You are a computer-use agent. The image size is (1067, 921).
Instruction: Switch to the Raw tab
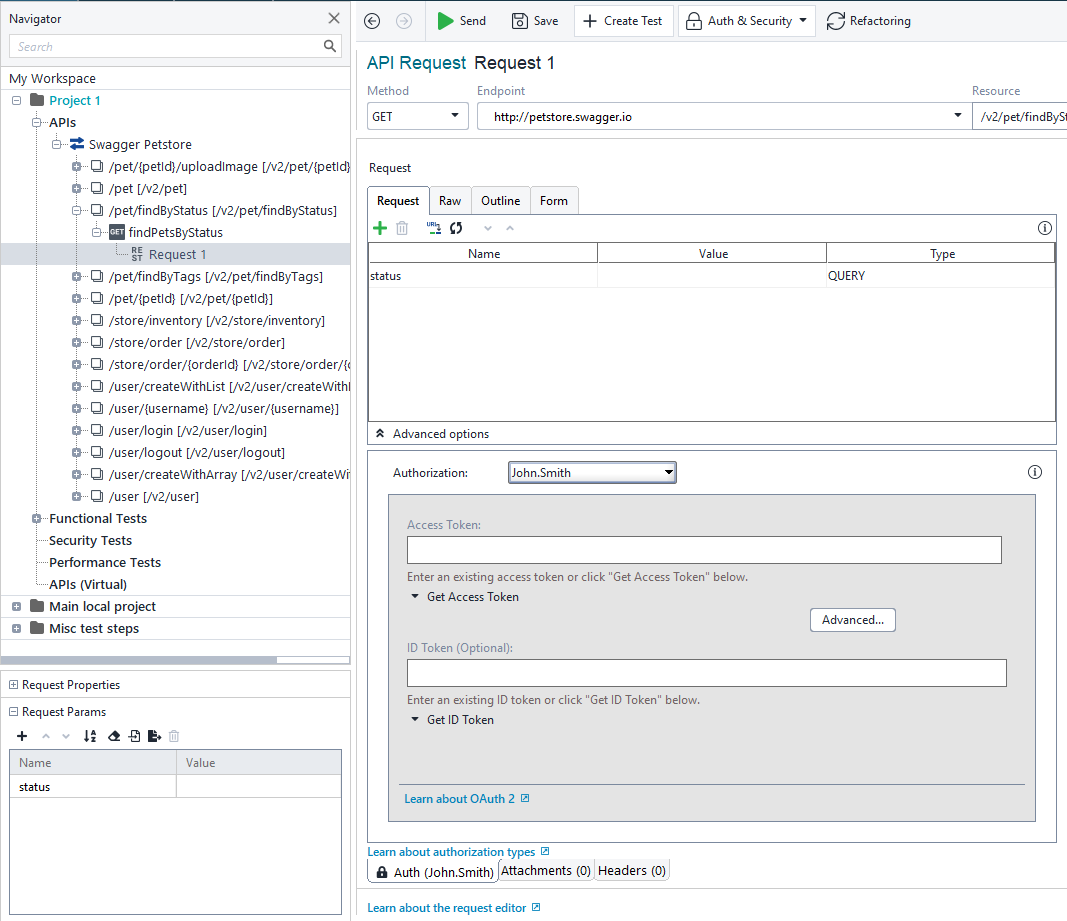[450, 201]
